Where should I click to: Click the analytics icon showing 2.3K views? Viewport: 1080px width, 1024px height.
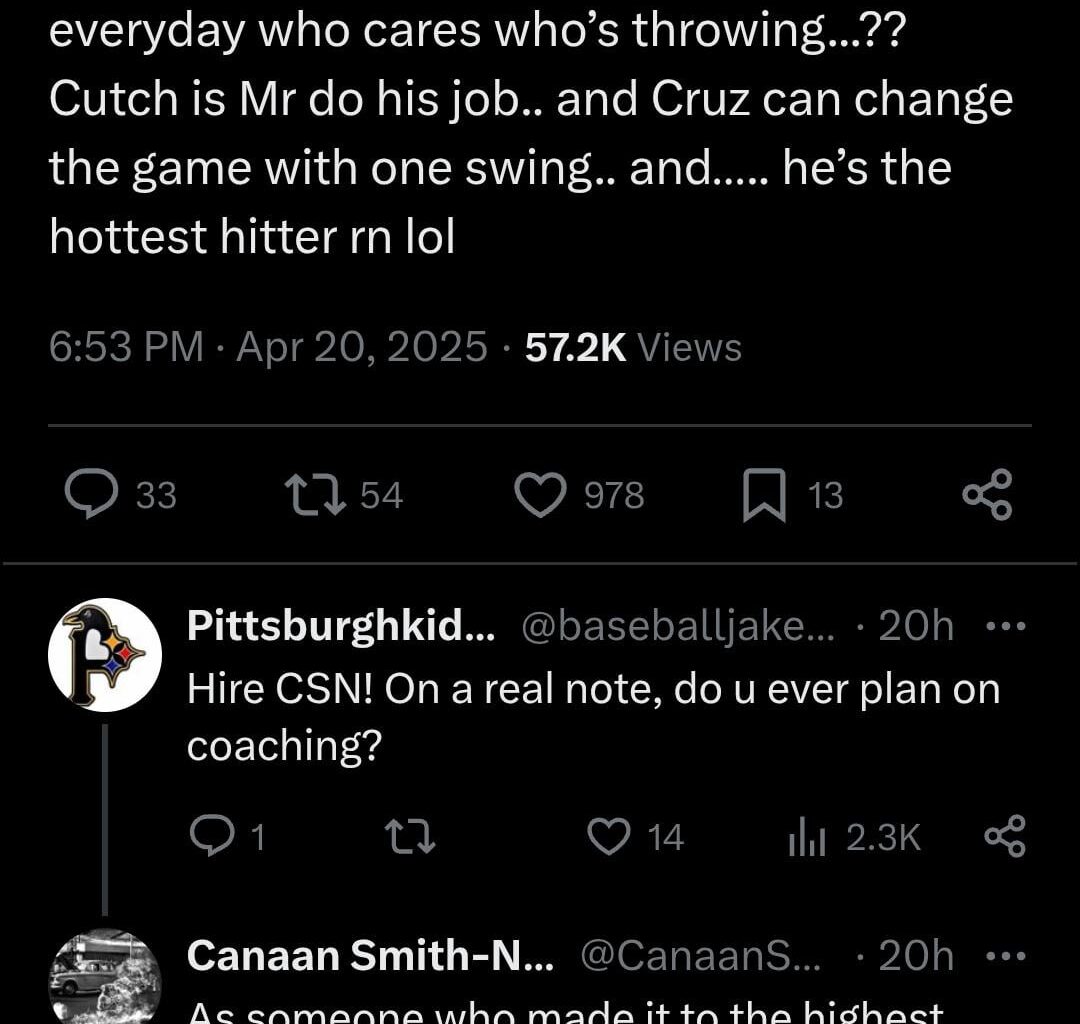coord(806,838)
